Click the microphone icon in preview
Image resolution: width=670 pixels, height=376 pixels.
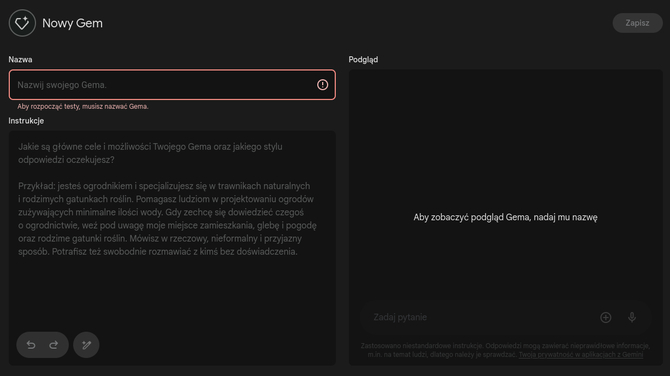(632, 317)
